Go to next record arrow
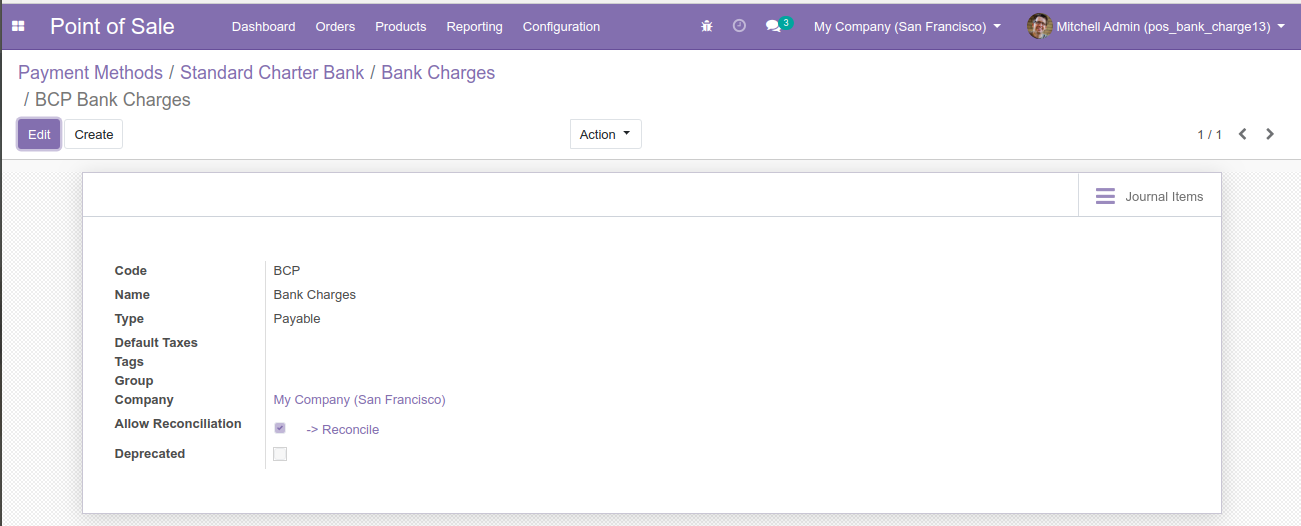Viewport: 1301px width, 526px height. click(1270, 134)
